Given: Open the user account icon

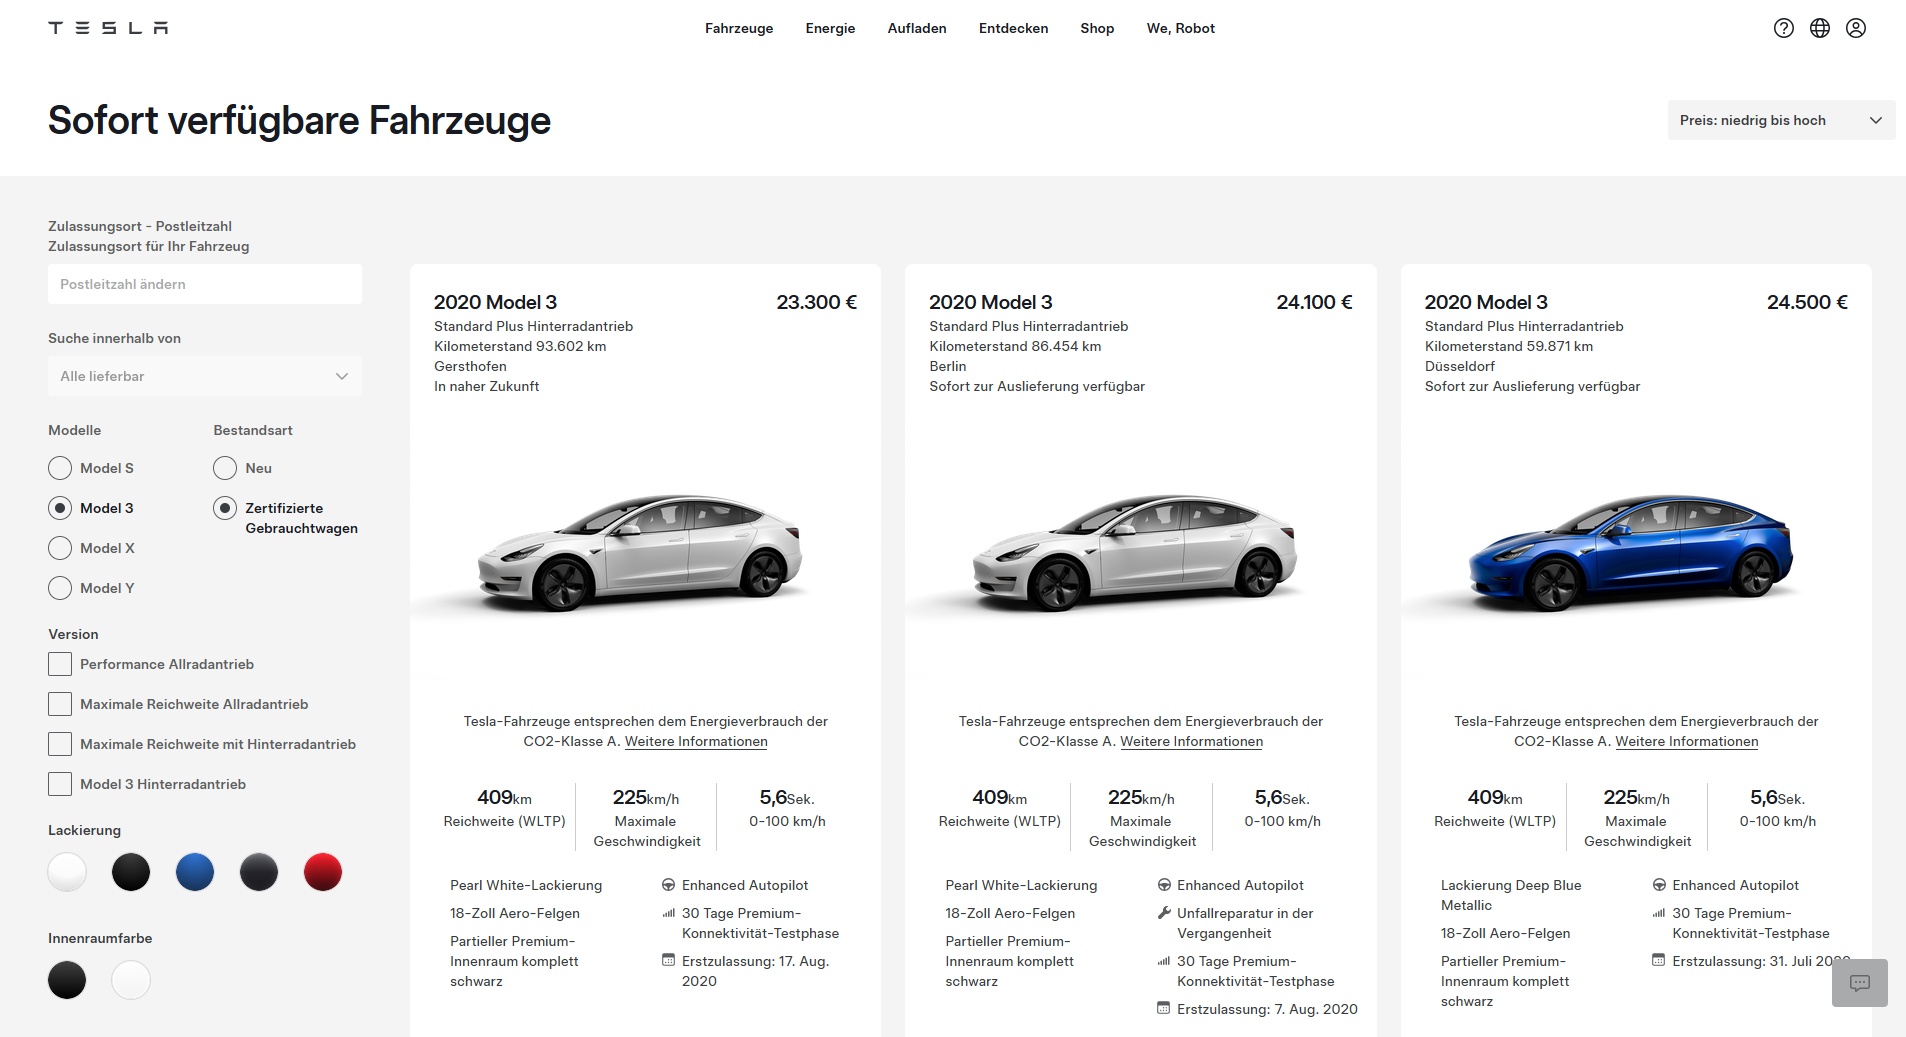Looking at the screenshot, I should point(1856,28).
